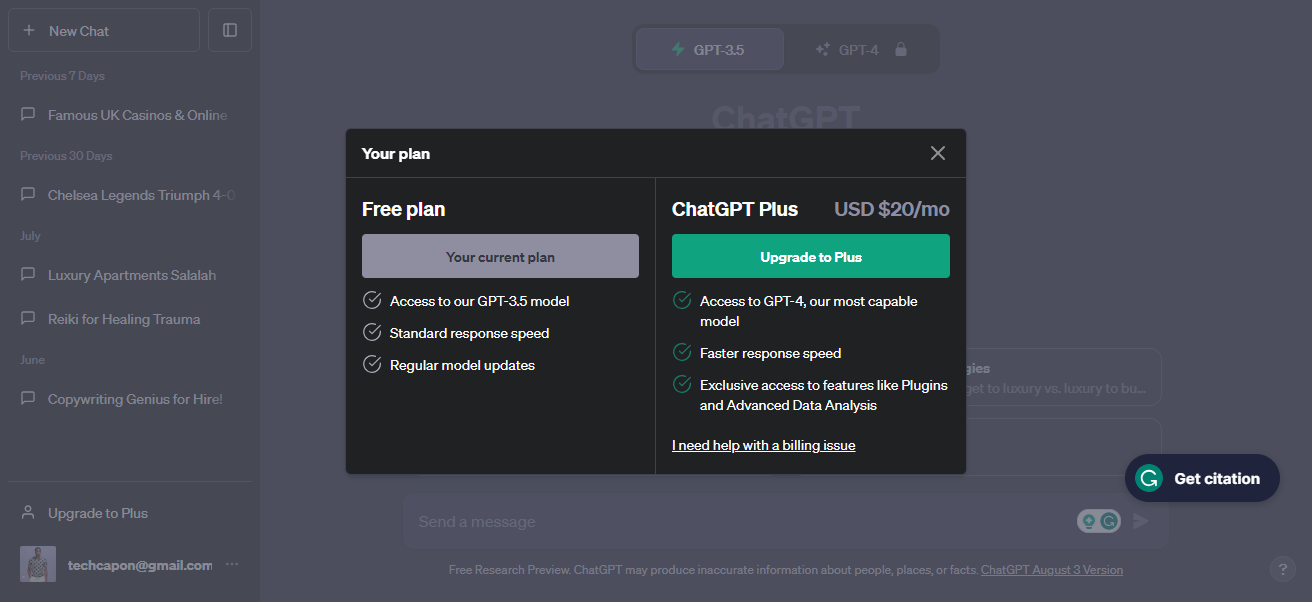
Task: Click checkmark beside Access to GPT-4
Action: tap(682, 300)
